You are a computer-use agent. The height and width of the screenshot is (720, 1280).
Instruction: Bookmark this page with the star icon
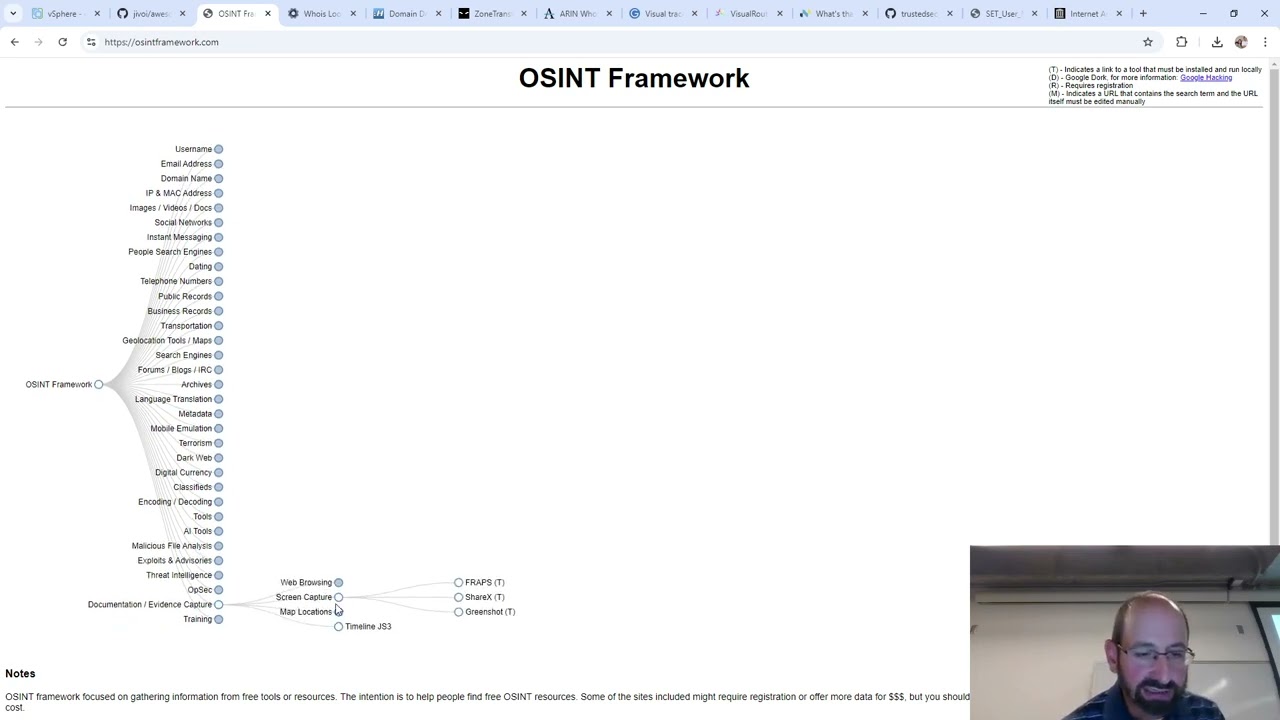[x=1148, y=42]
